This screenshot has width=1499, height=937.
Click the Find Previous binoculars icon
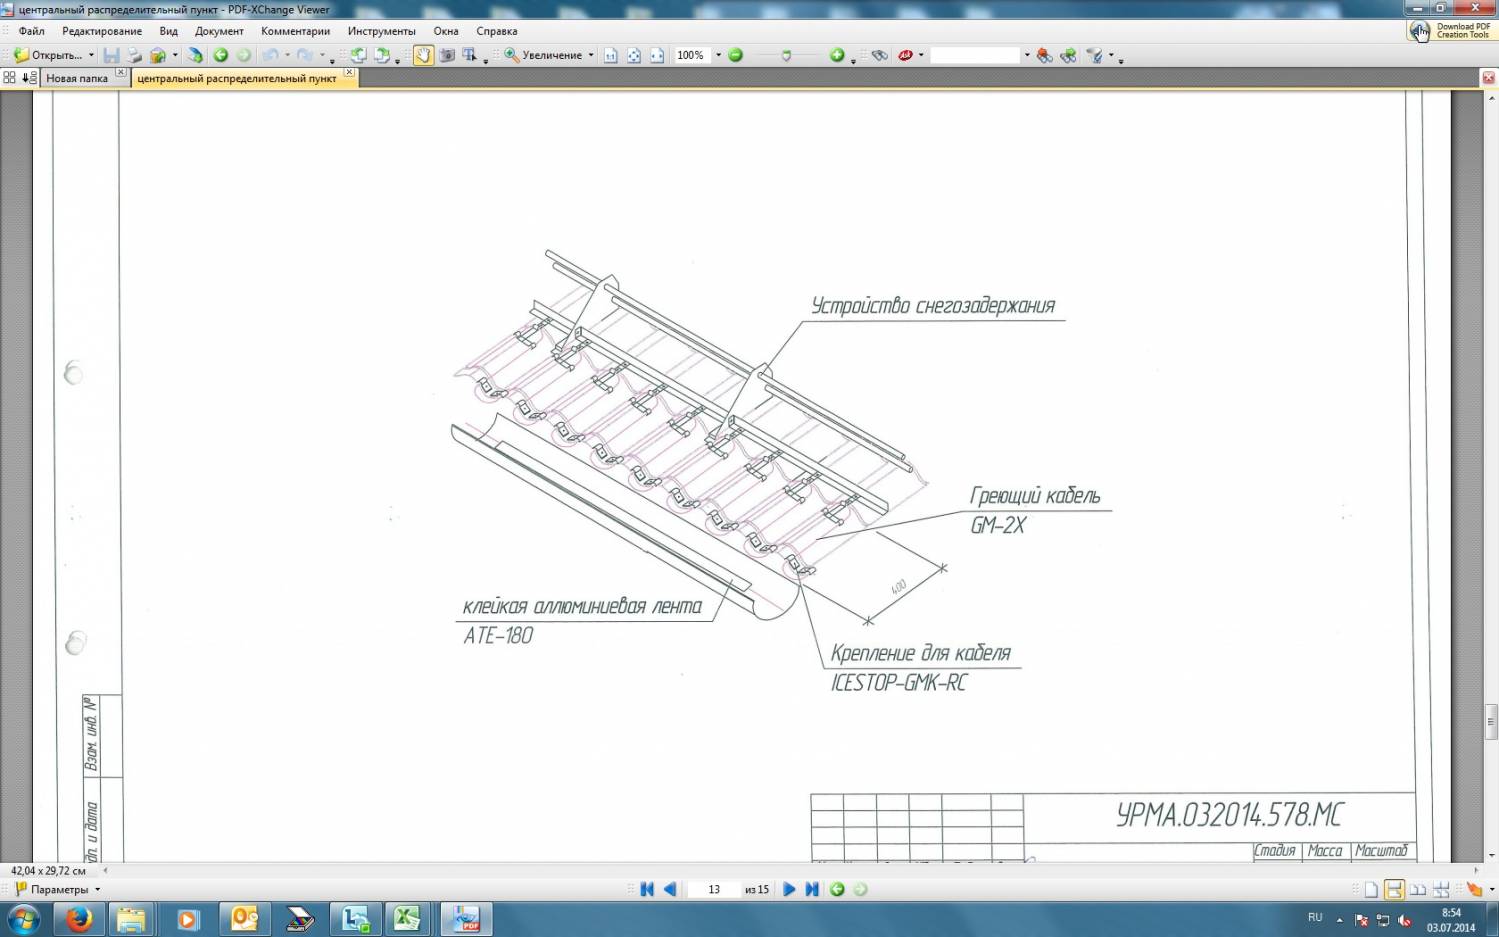click(x=1045, y=55)
